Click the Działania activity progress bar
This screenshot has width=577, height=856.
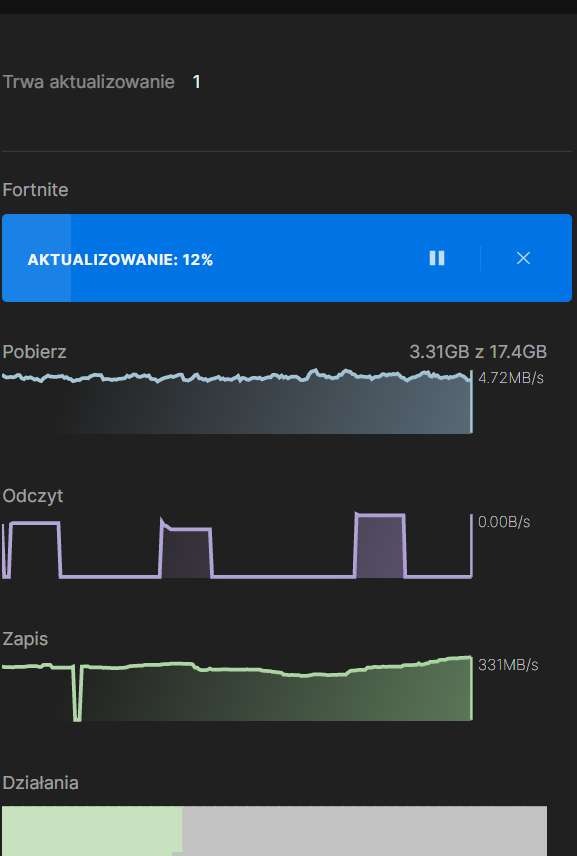[x=275, y=831]
